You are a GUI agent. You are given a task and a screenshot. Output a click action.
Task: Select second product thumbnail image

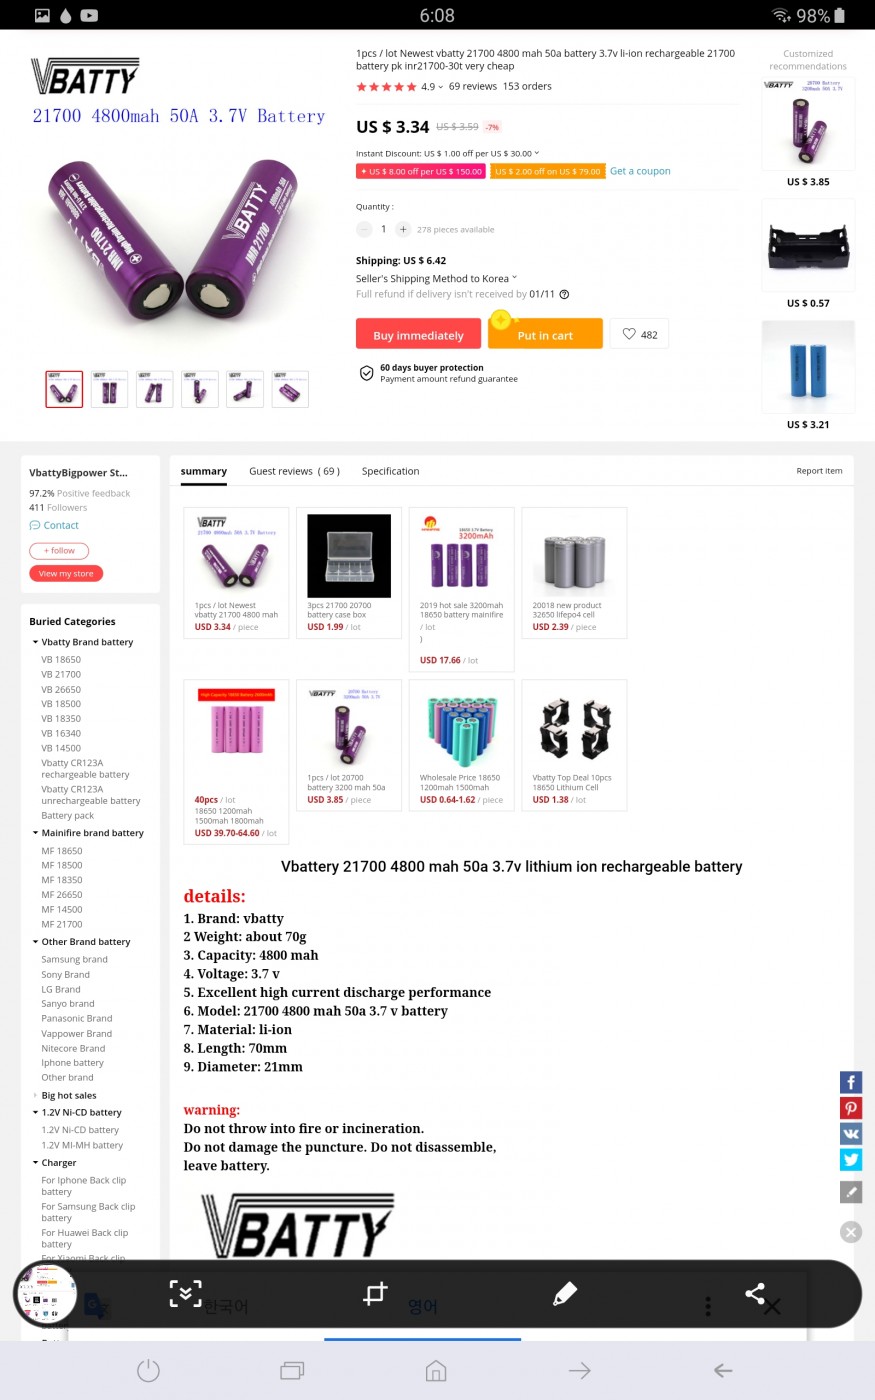click(x=109, y=389)
